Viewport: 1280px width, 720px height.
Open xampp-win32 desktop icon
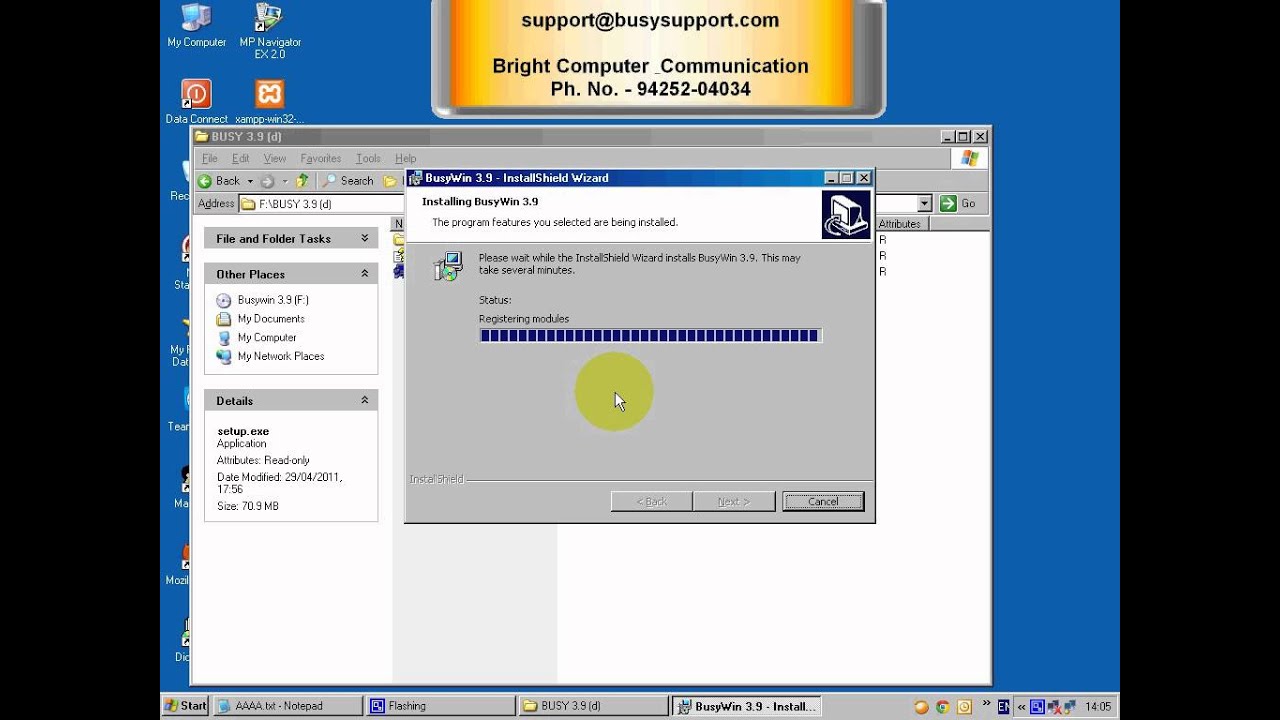(269, 101)
